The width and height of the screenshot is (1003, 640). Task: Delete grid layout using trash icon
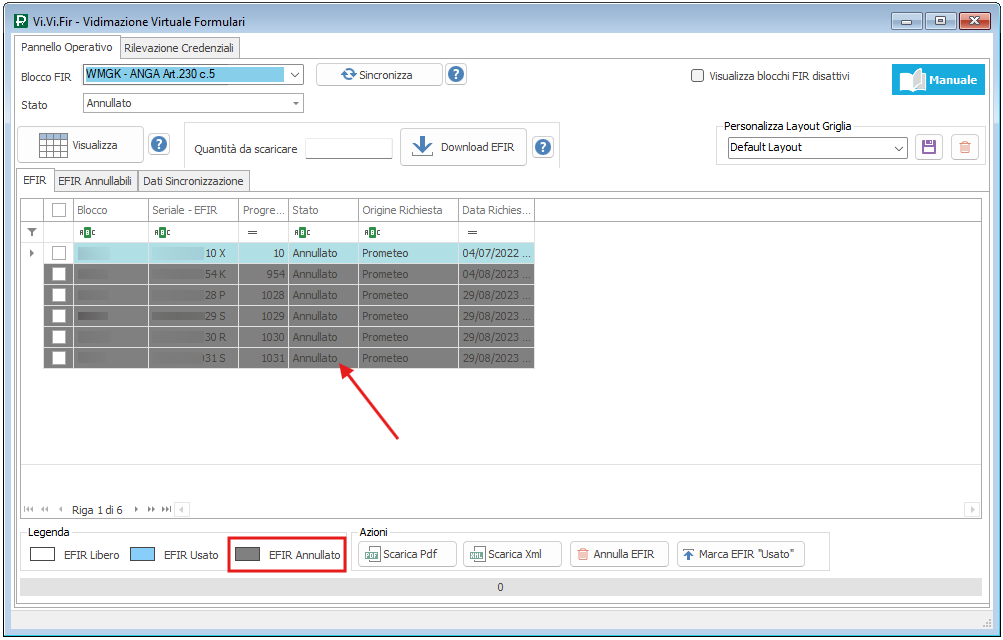[964, 147]
